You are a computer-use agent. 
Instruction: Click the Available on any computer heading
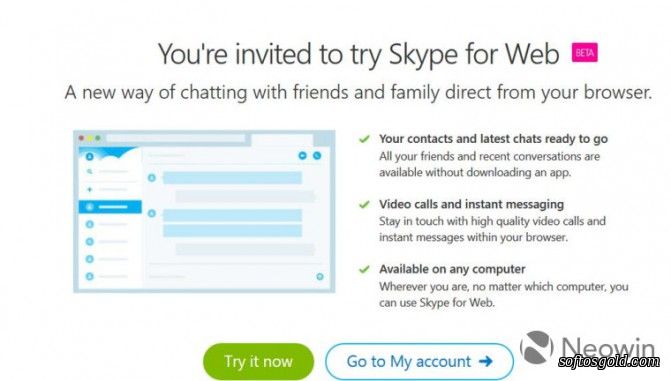tap(452, 269)
